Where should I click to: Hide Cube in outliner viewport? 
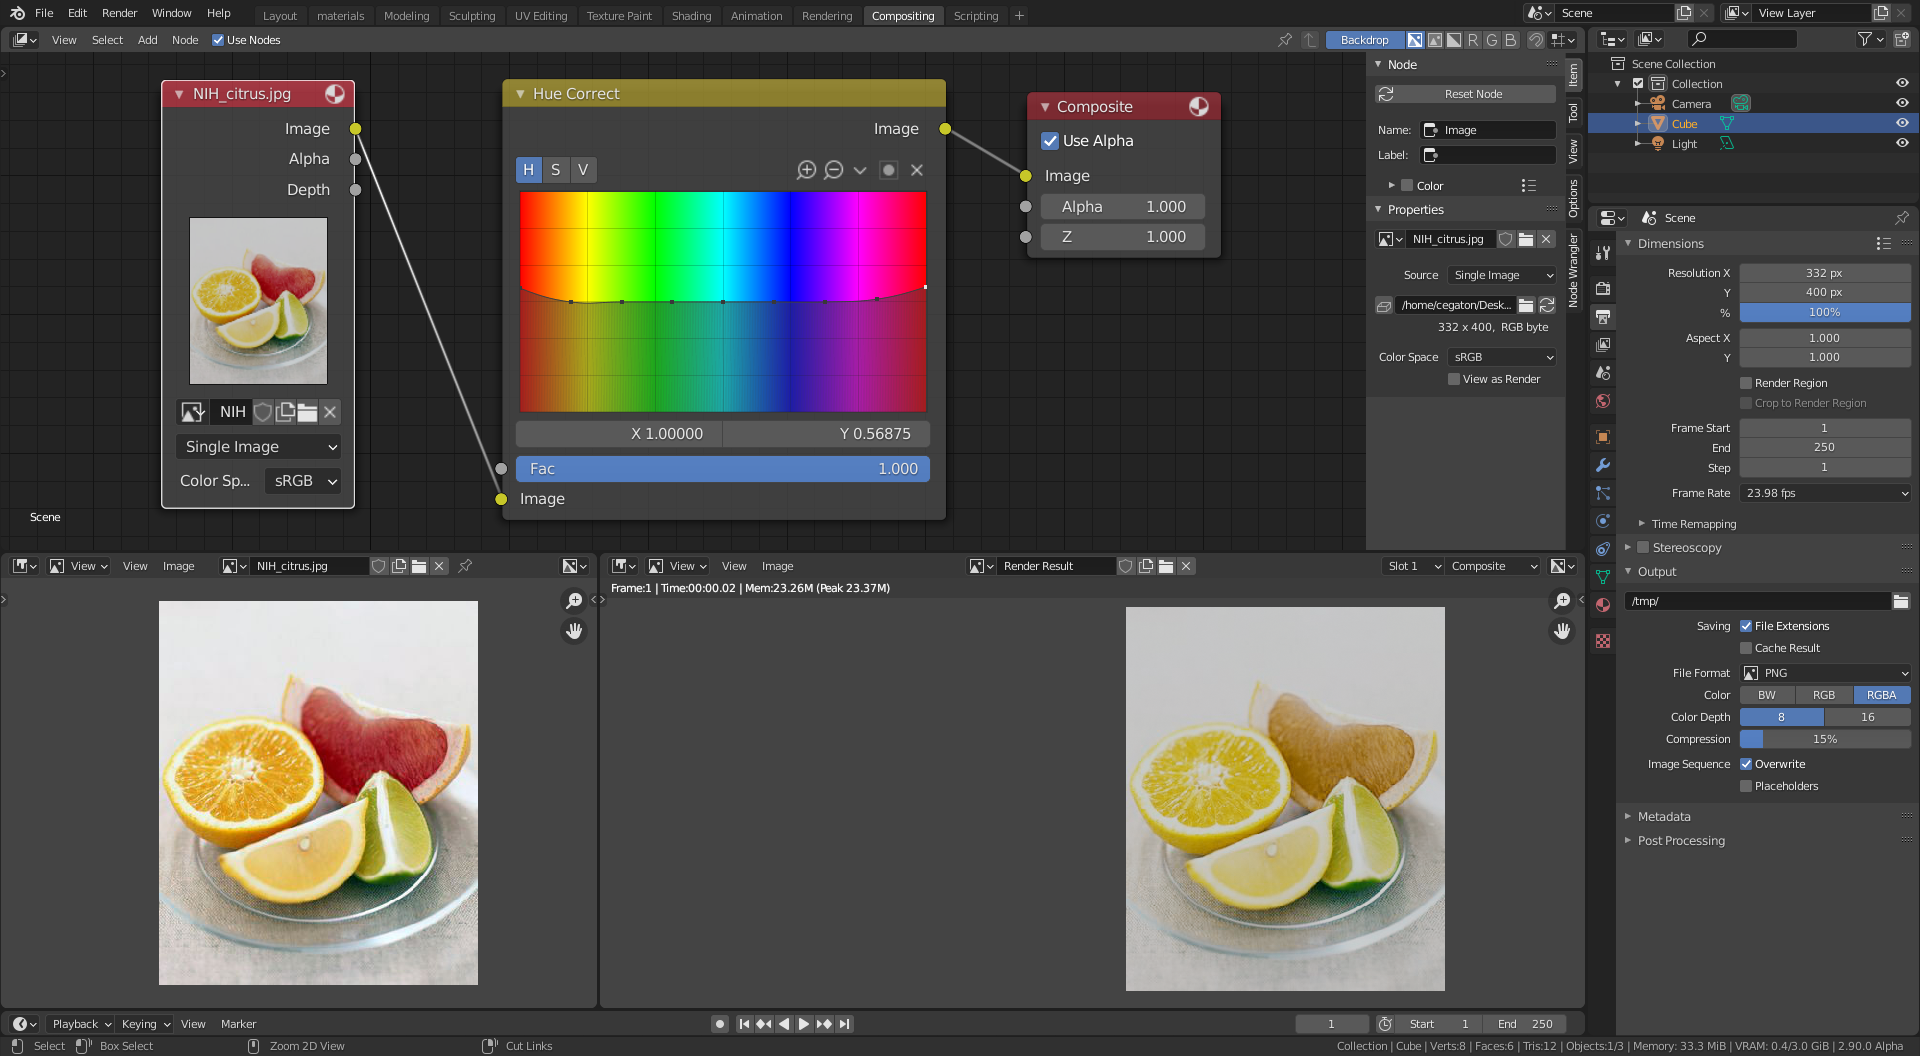tap(1902, 123)
